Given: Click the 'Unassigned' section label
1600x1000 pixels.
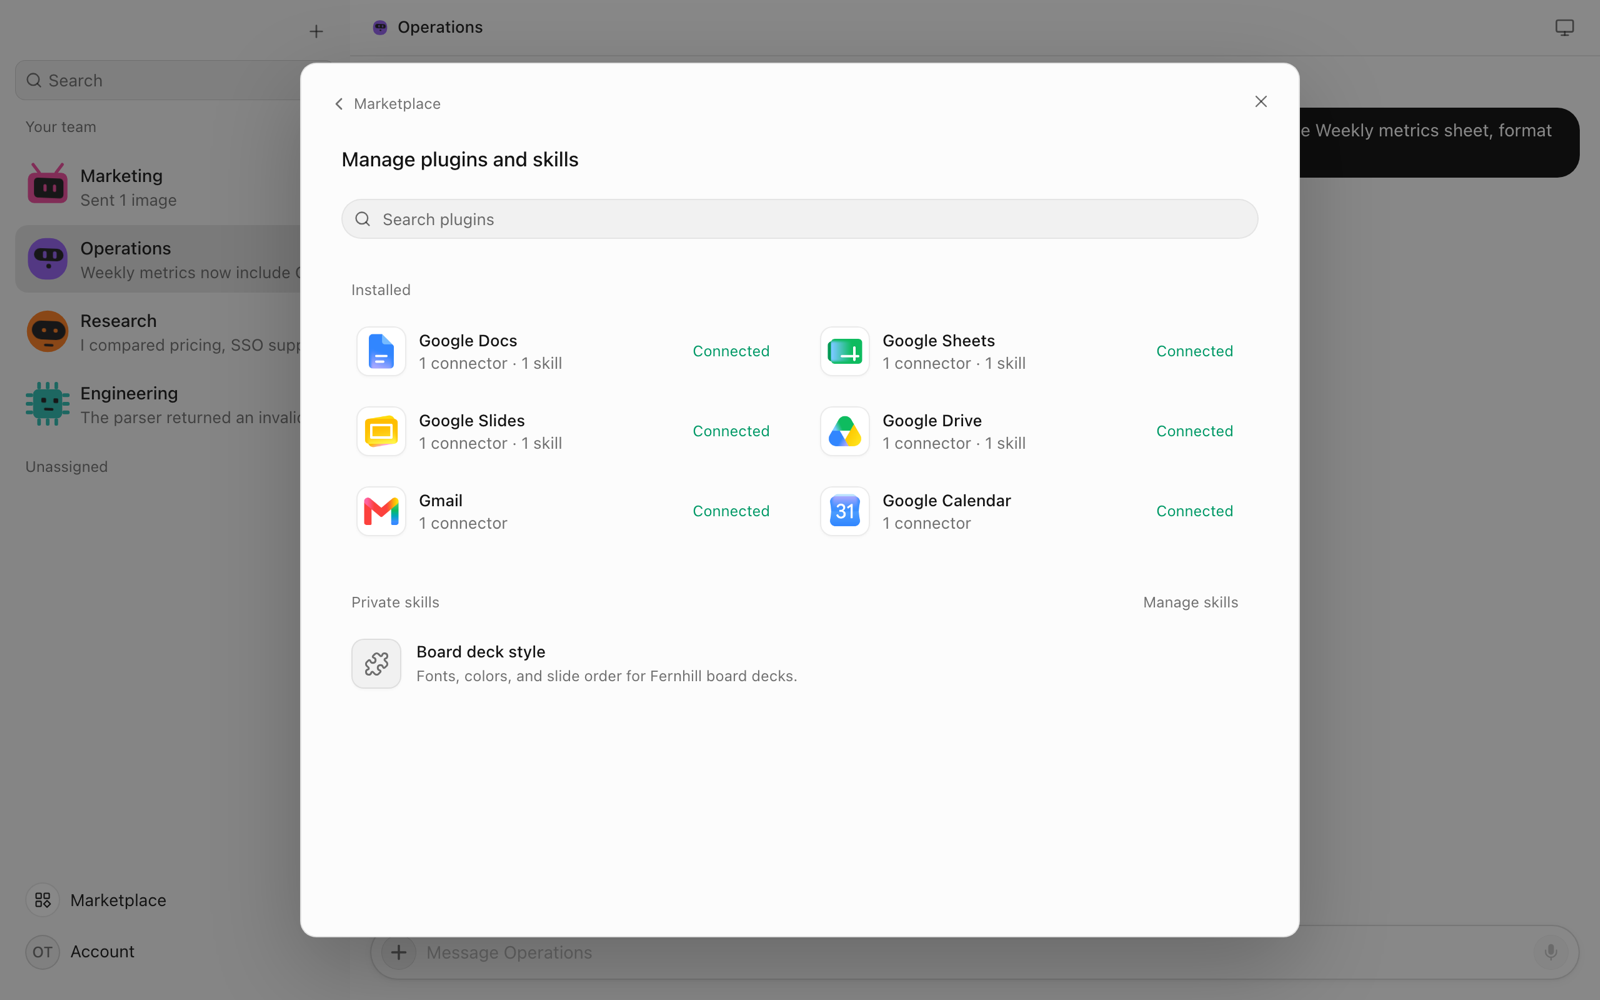Looking at the screenshot, I should pyautogui.click(x=67, y=467).
